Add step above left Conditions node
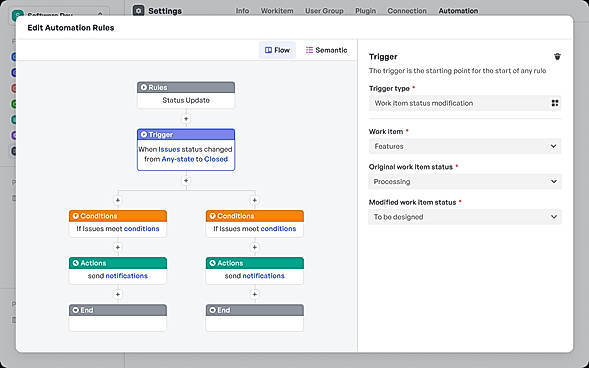 click(118, 200)
